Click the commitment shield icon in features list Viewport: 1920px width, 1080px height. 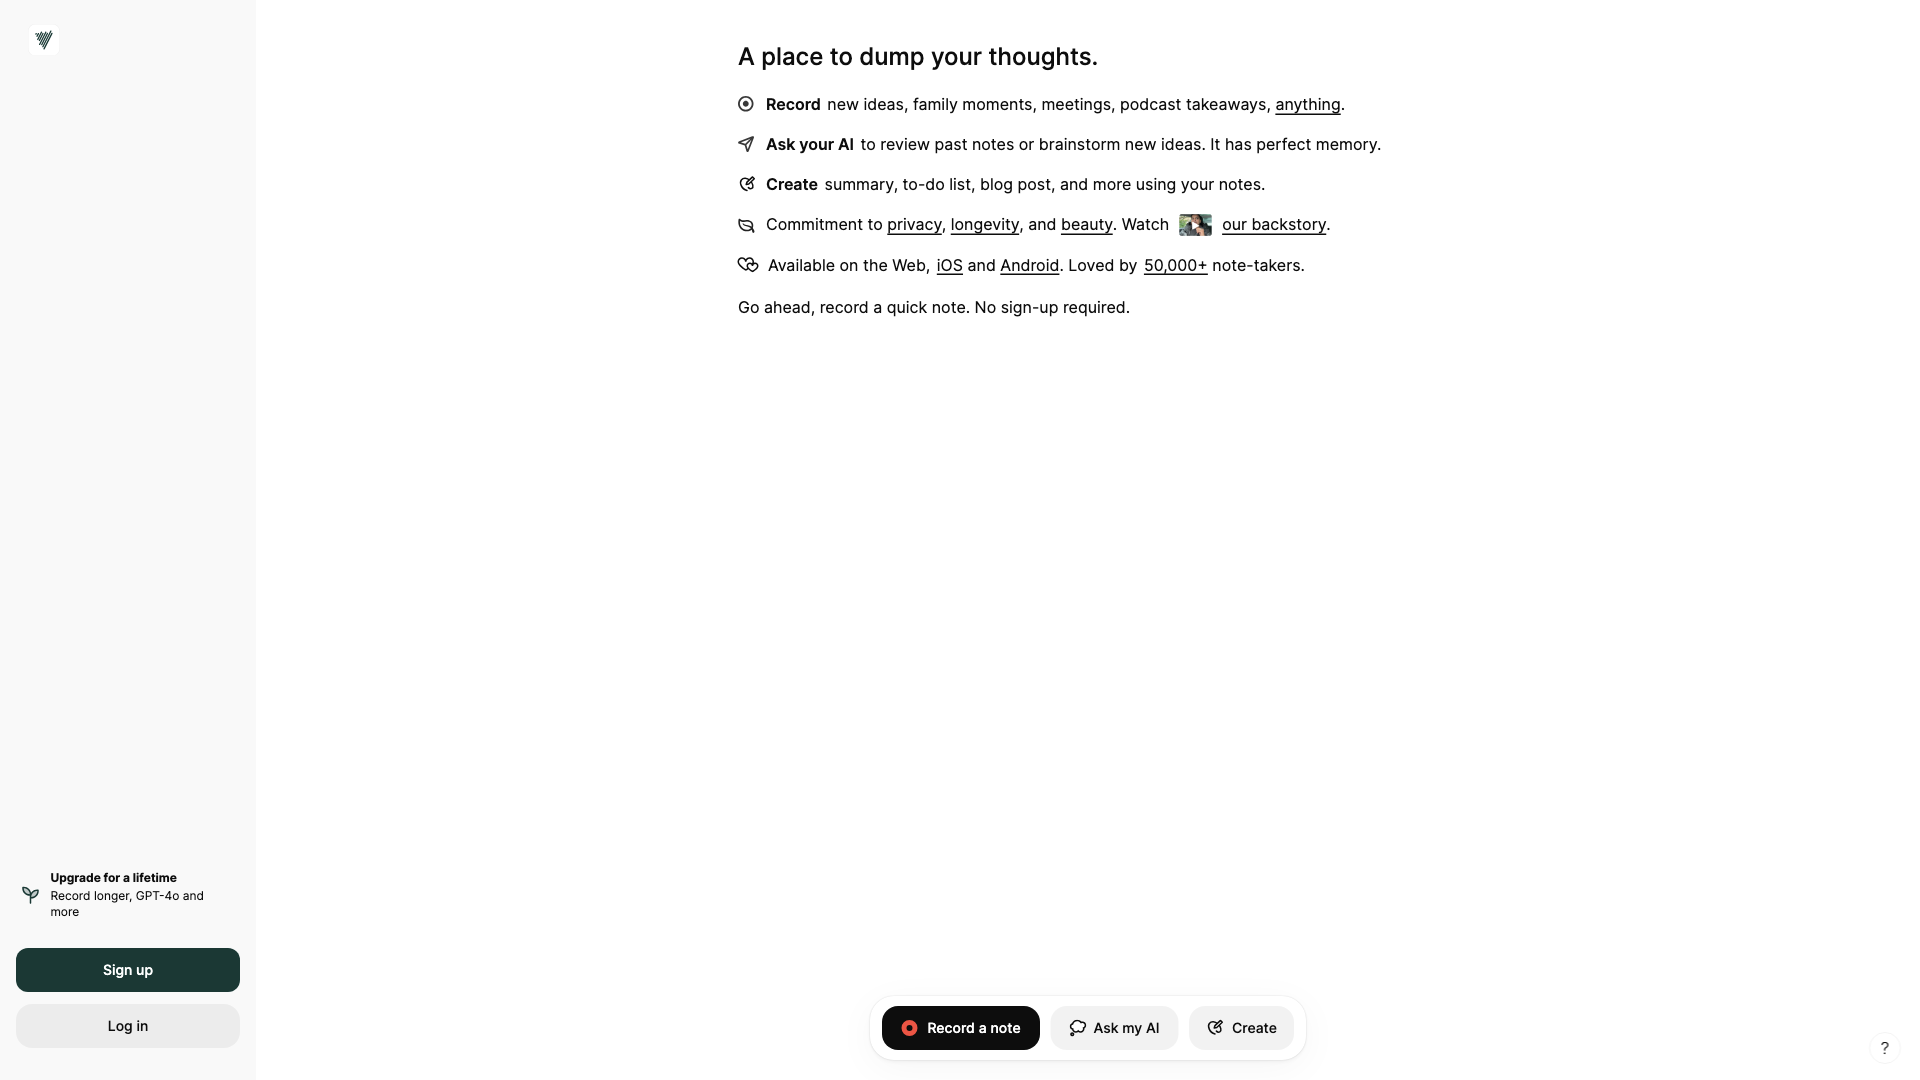(746, 224)
